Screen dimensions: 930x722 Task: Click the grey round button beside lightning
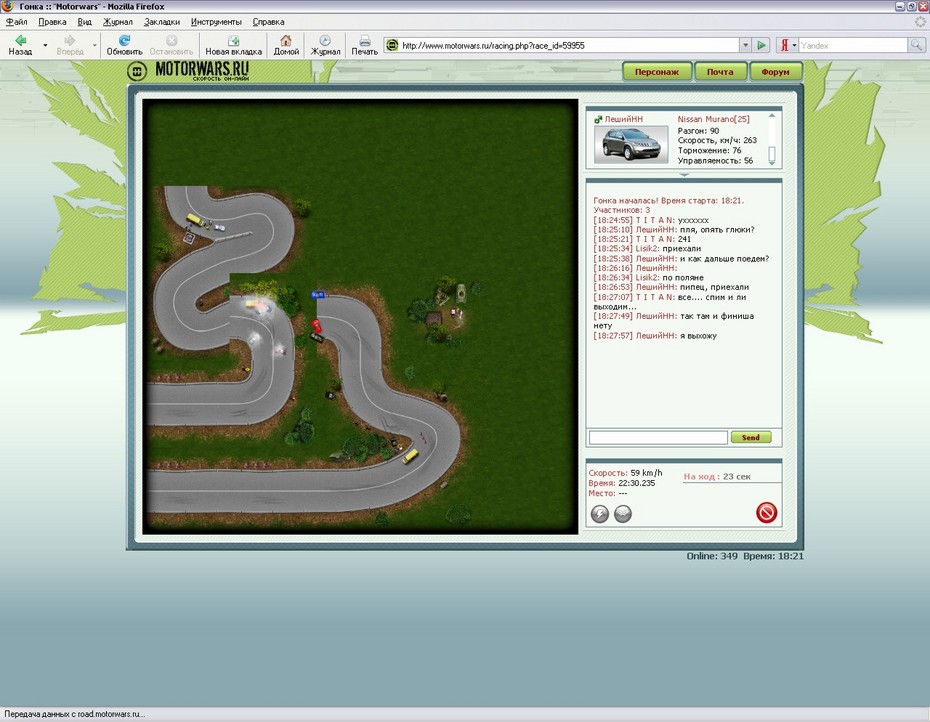(x=623, y=514)
